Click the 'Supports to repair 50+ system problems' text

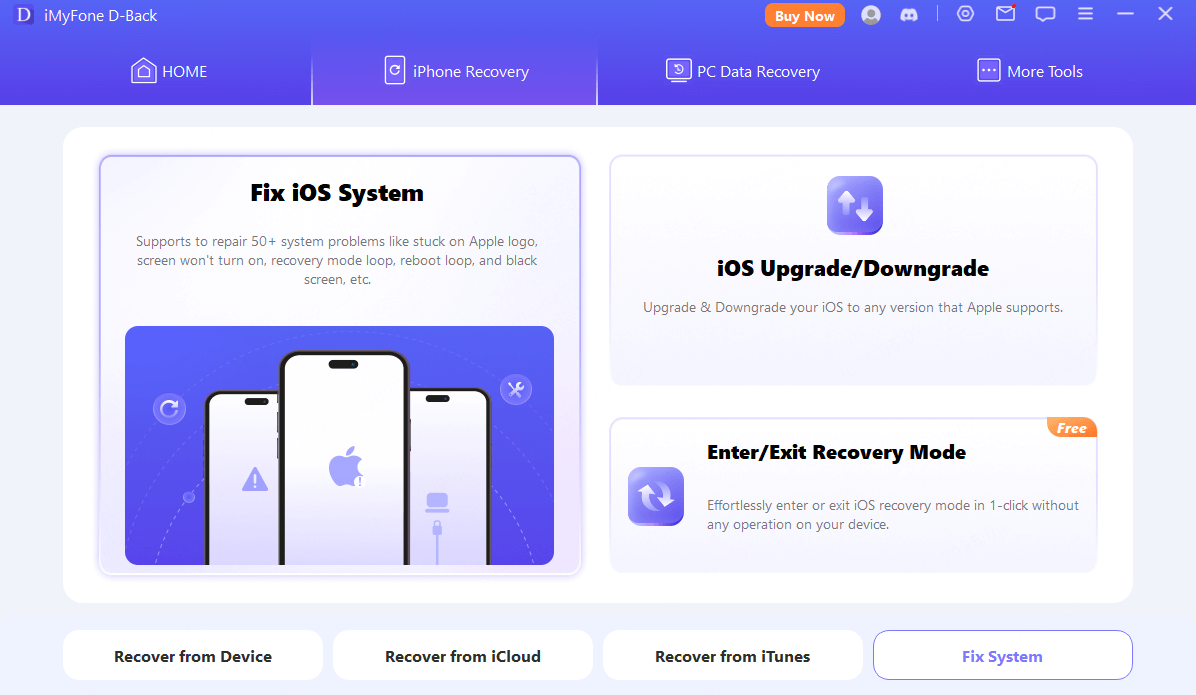[x=337, y=260]
